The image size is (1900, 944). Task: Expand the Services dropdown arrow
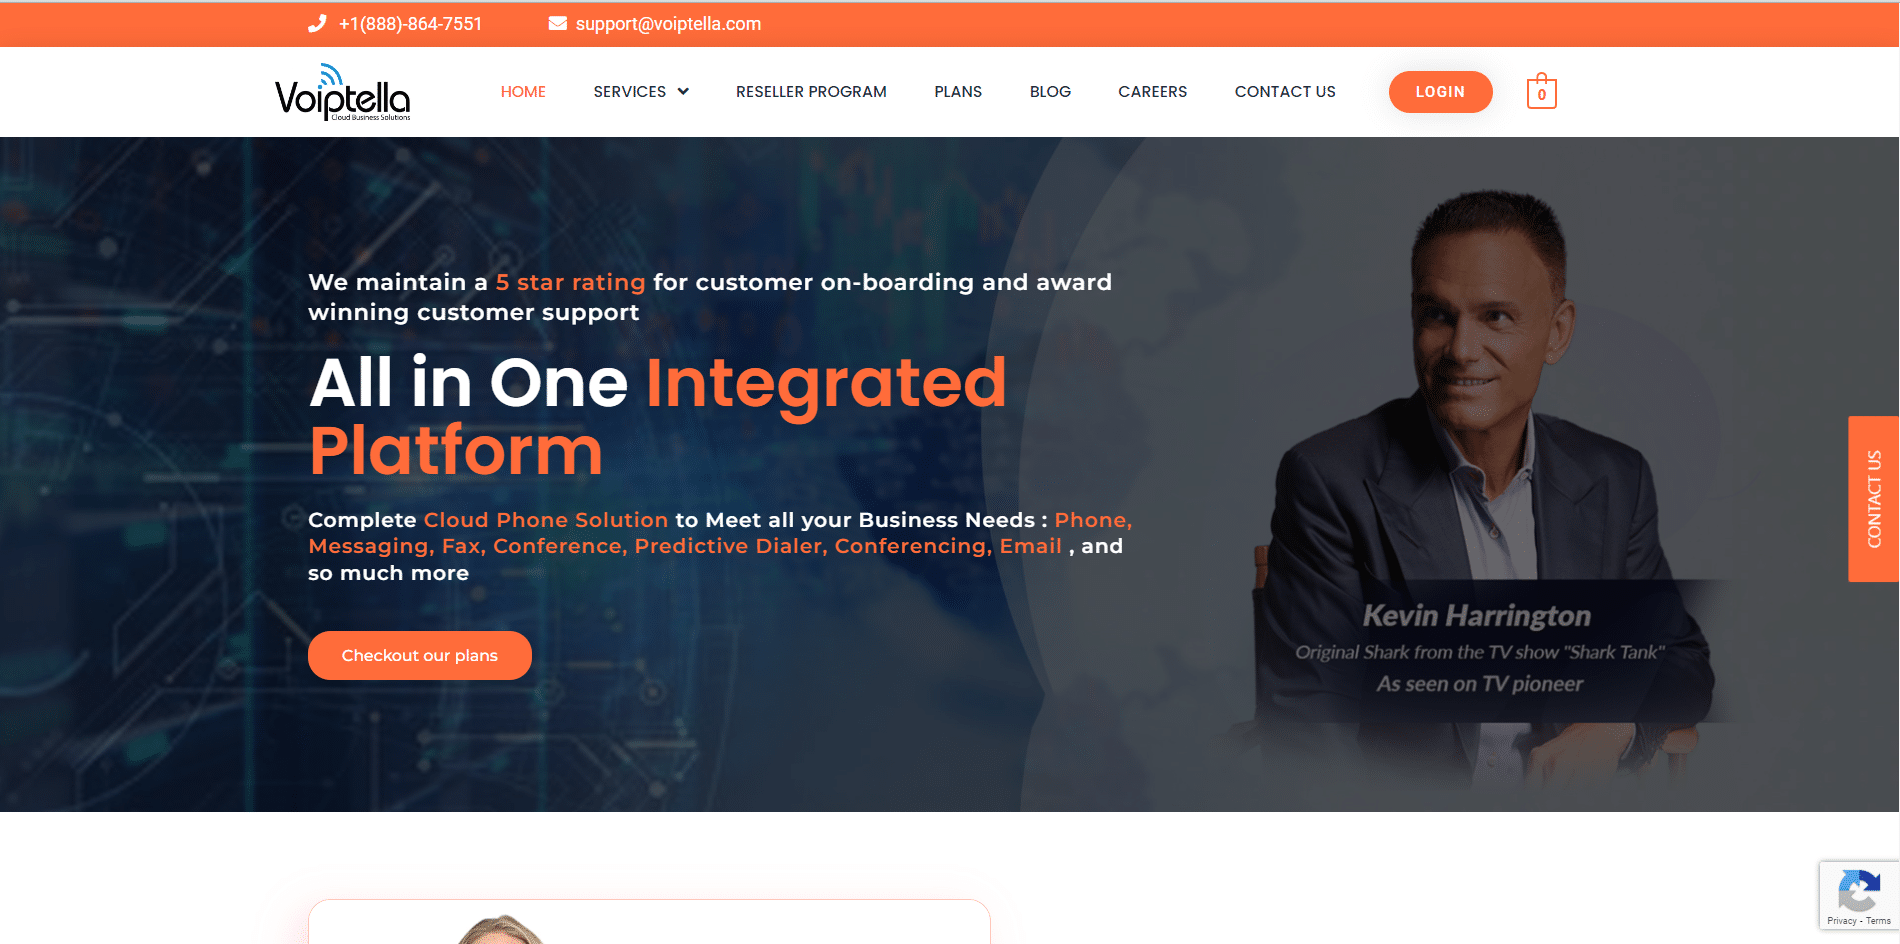[x=683, y=91]
